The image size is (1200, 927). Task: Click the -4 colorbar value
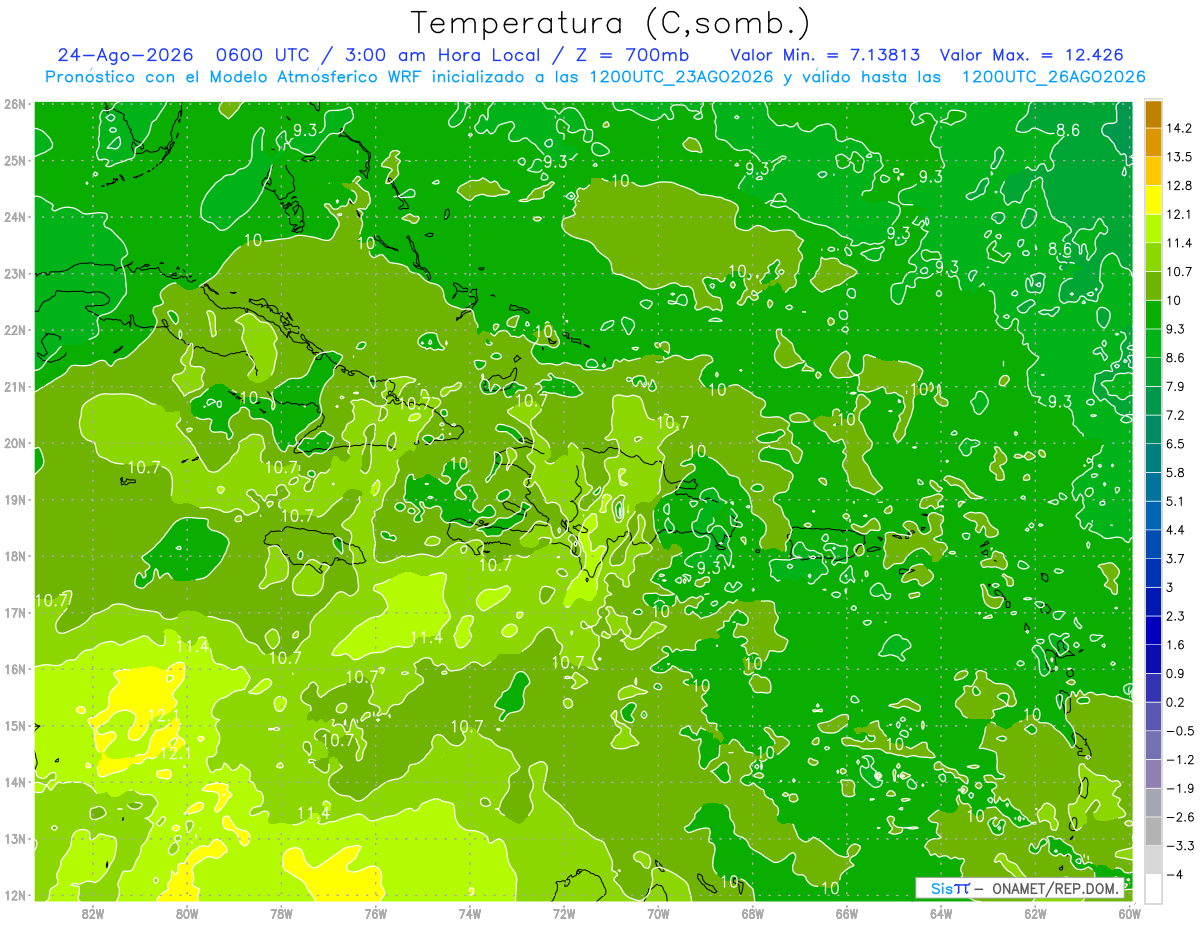(x=1175, y=874)
